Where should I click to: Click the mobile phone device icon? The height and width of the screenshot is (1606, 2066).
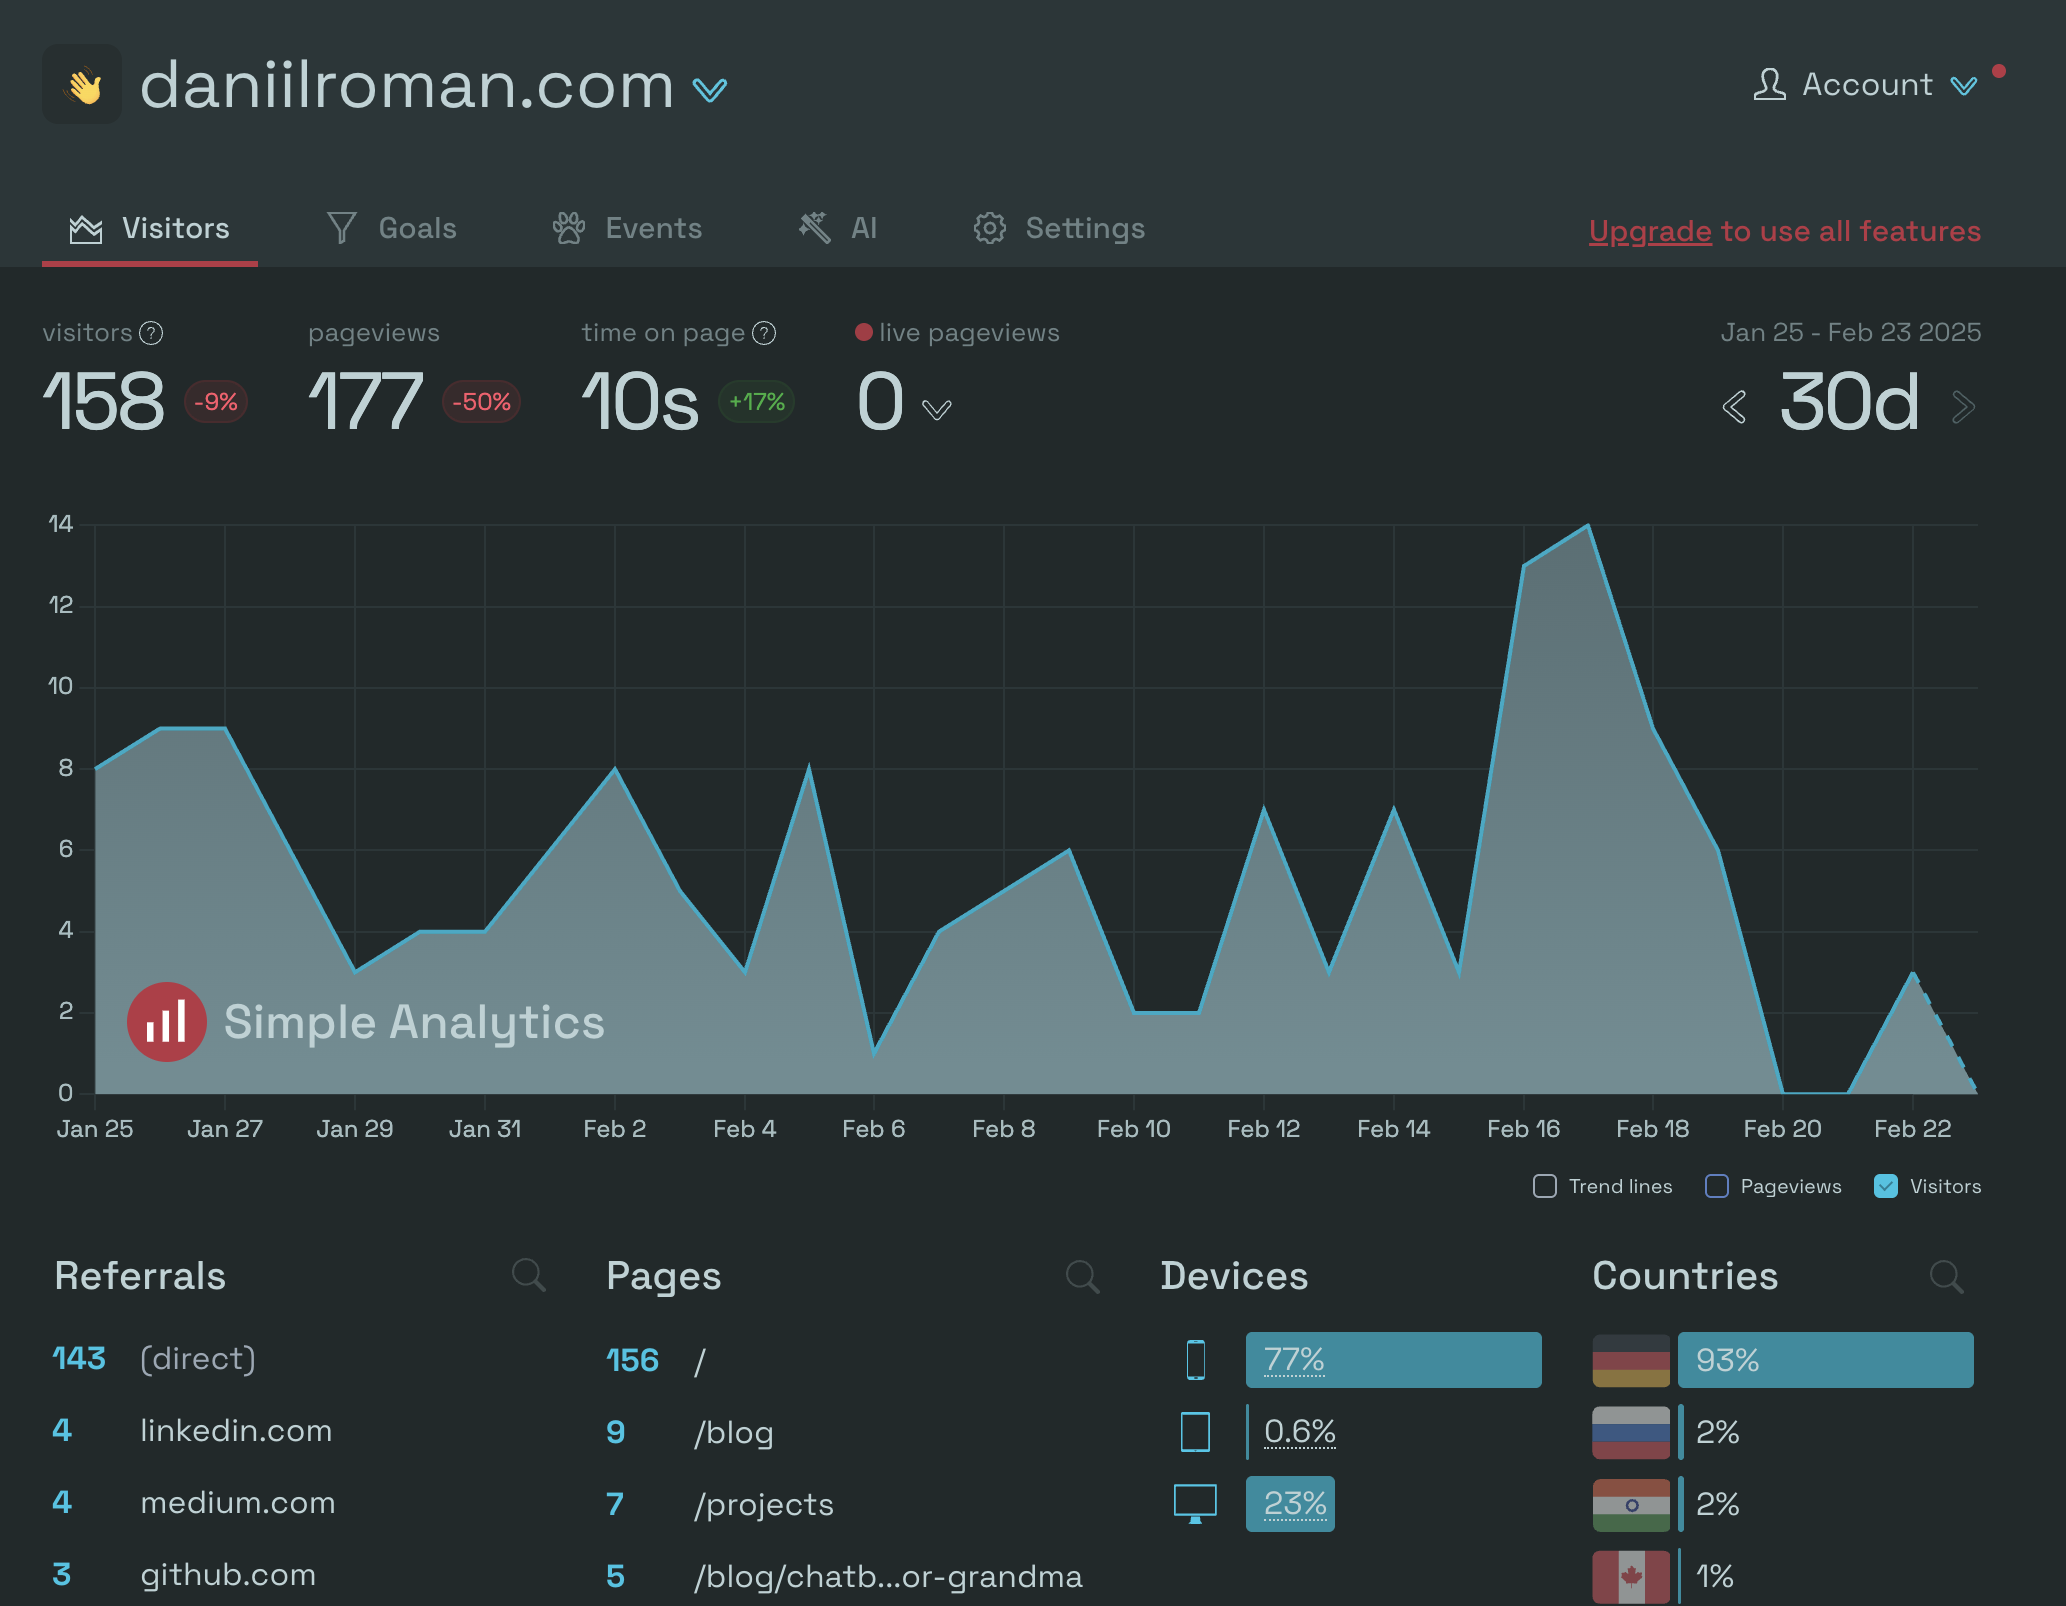tap(1195, 1360)
